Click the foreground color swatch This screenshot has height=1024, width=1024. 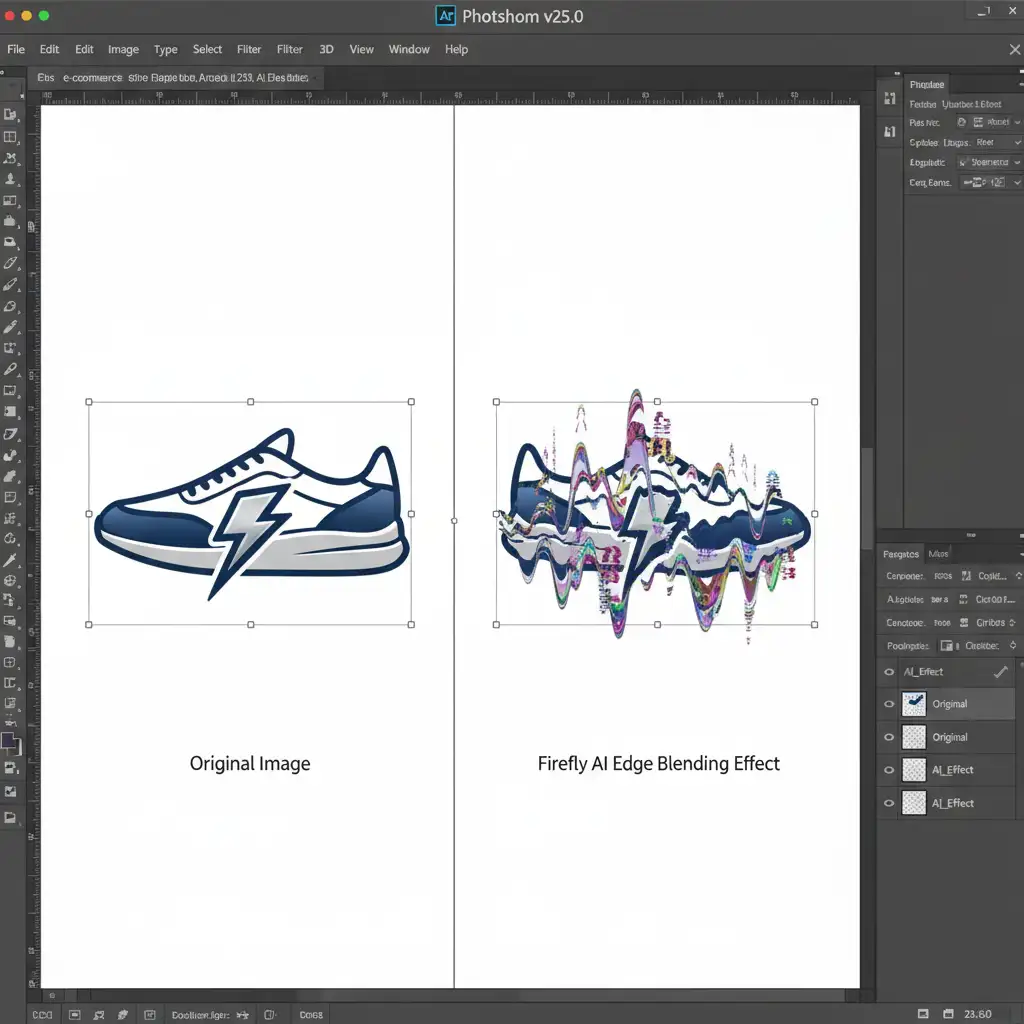pos(9,741)
